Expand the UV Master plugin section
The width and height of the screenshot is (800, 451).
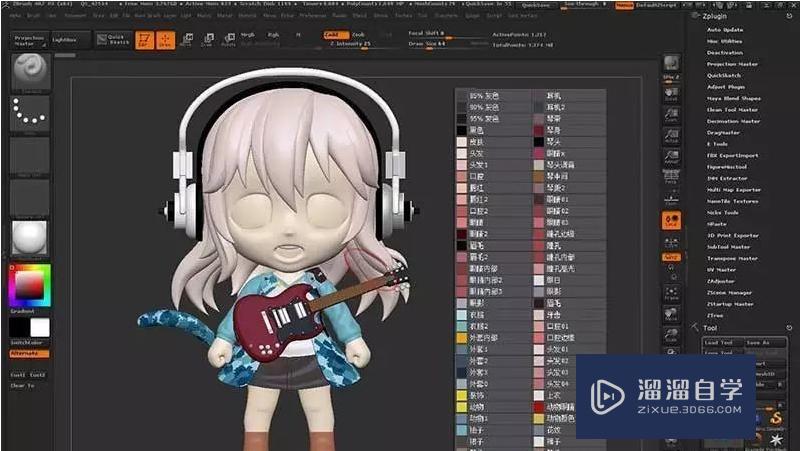tap(722, 270)
